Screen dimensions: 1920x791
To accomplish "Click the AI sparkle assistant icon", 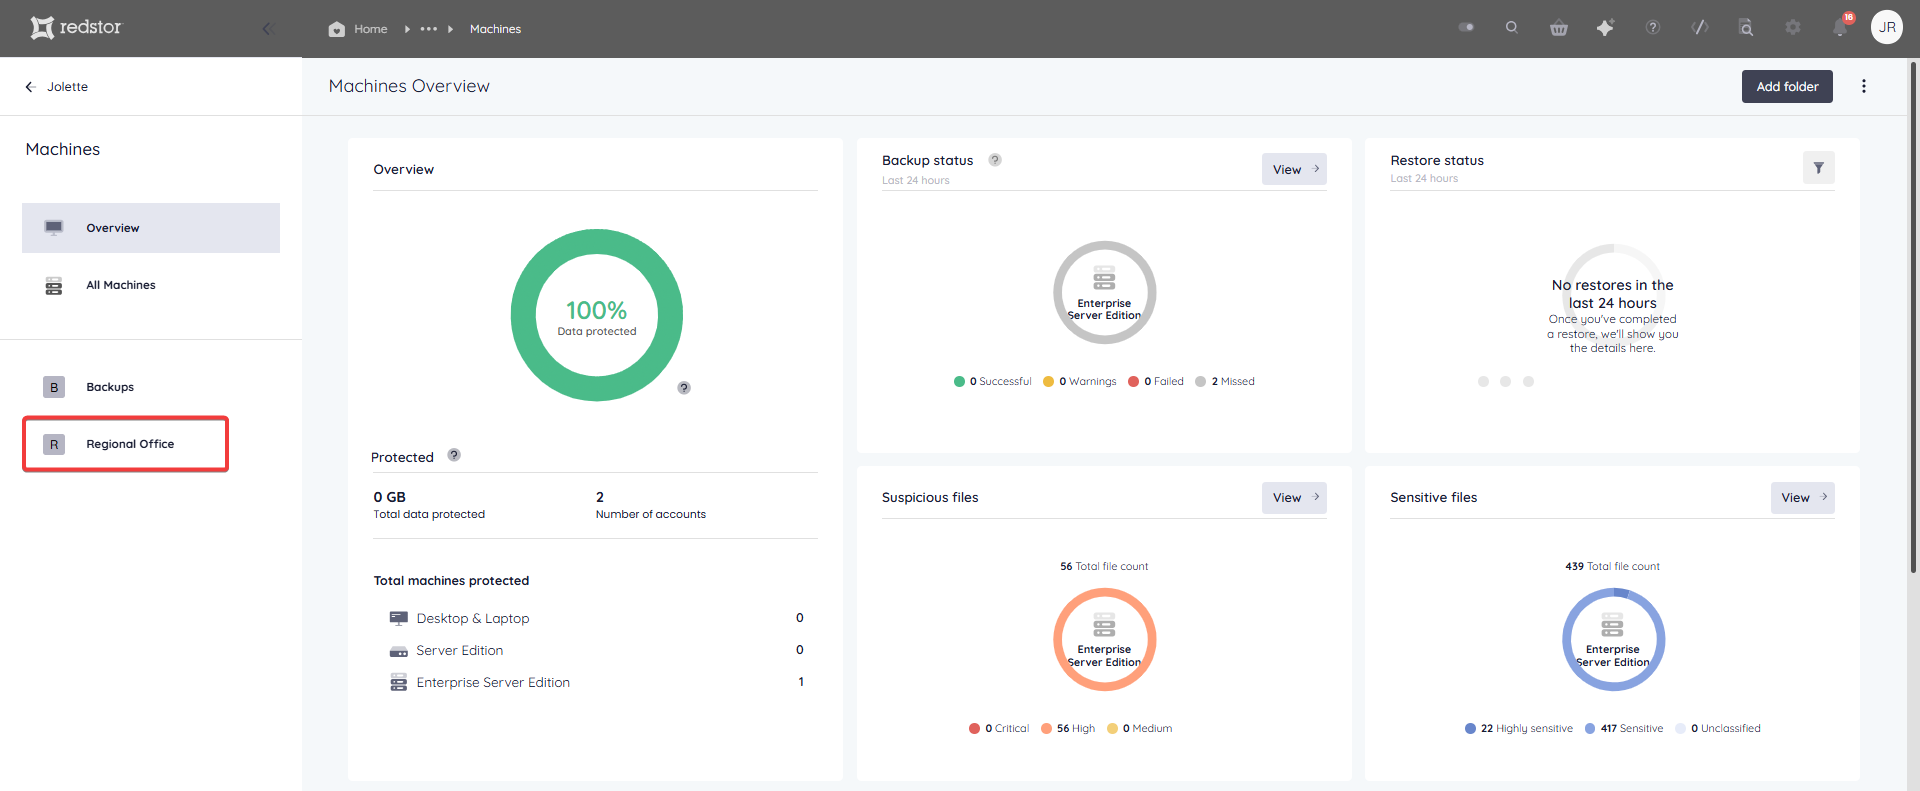I will click(1605, 28).
